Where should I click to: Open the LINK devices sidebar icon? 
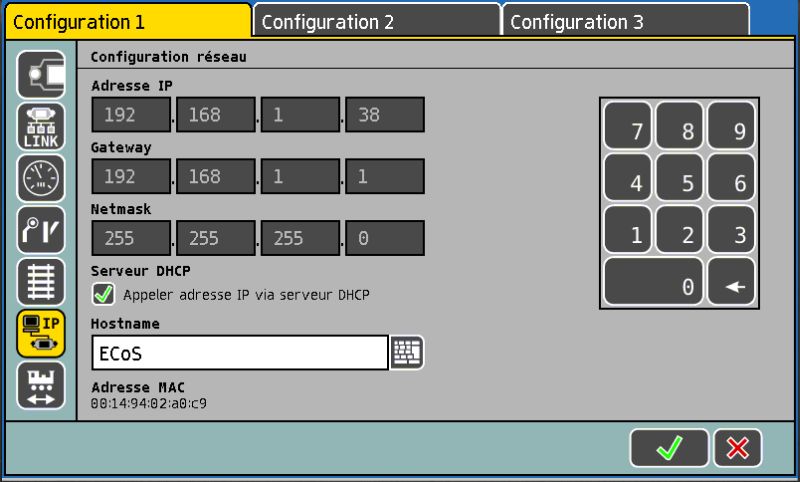click(41, 127)
